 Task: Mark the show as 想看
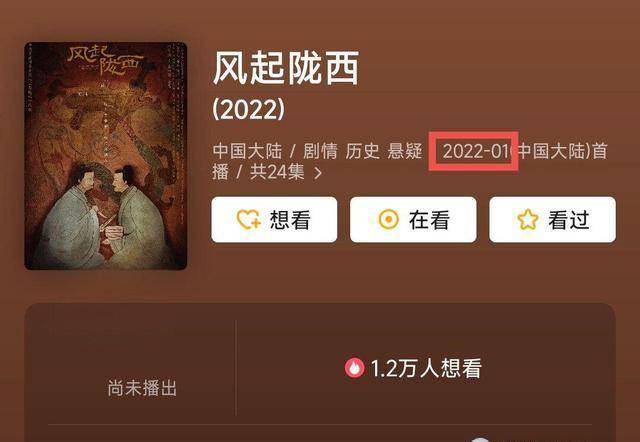pos(274,220)
